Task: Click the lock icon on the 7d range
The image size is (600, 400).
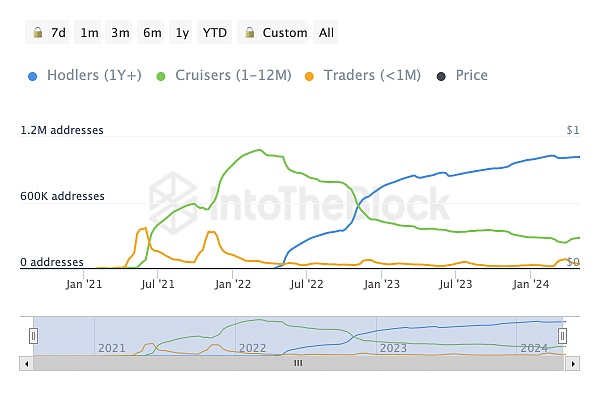Action: (x=37, y=32)
